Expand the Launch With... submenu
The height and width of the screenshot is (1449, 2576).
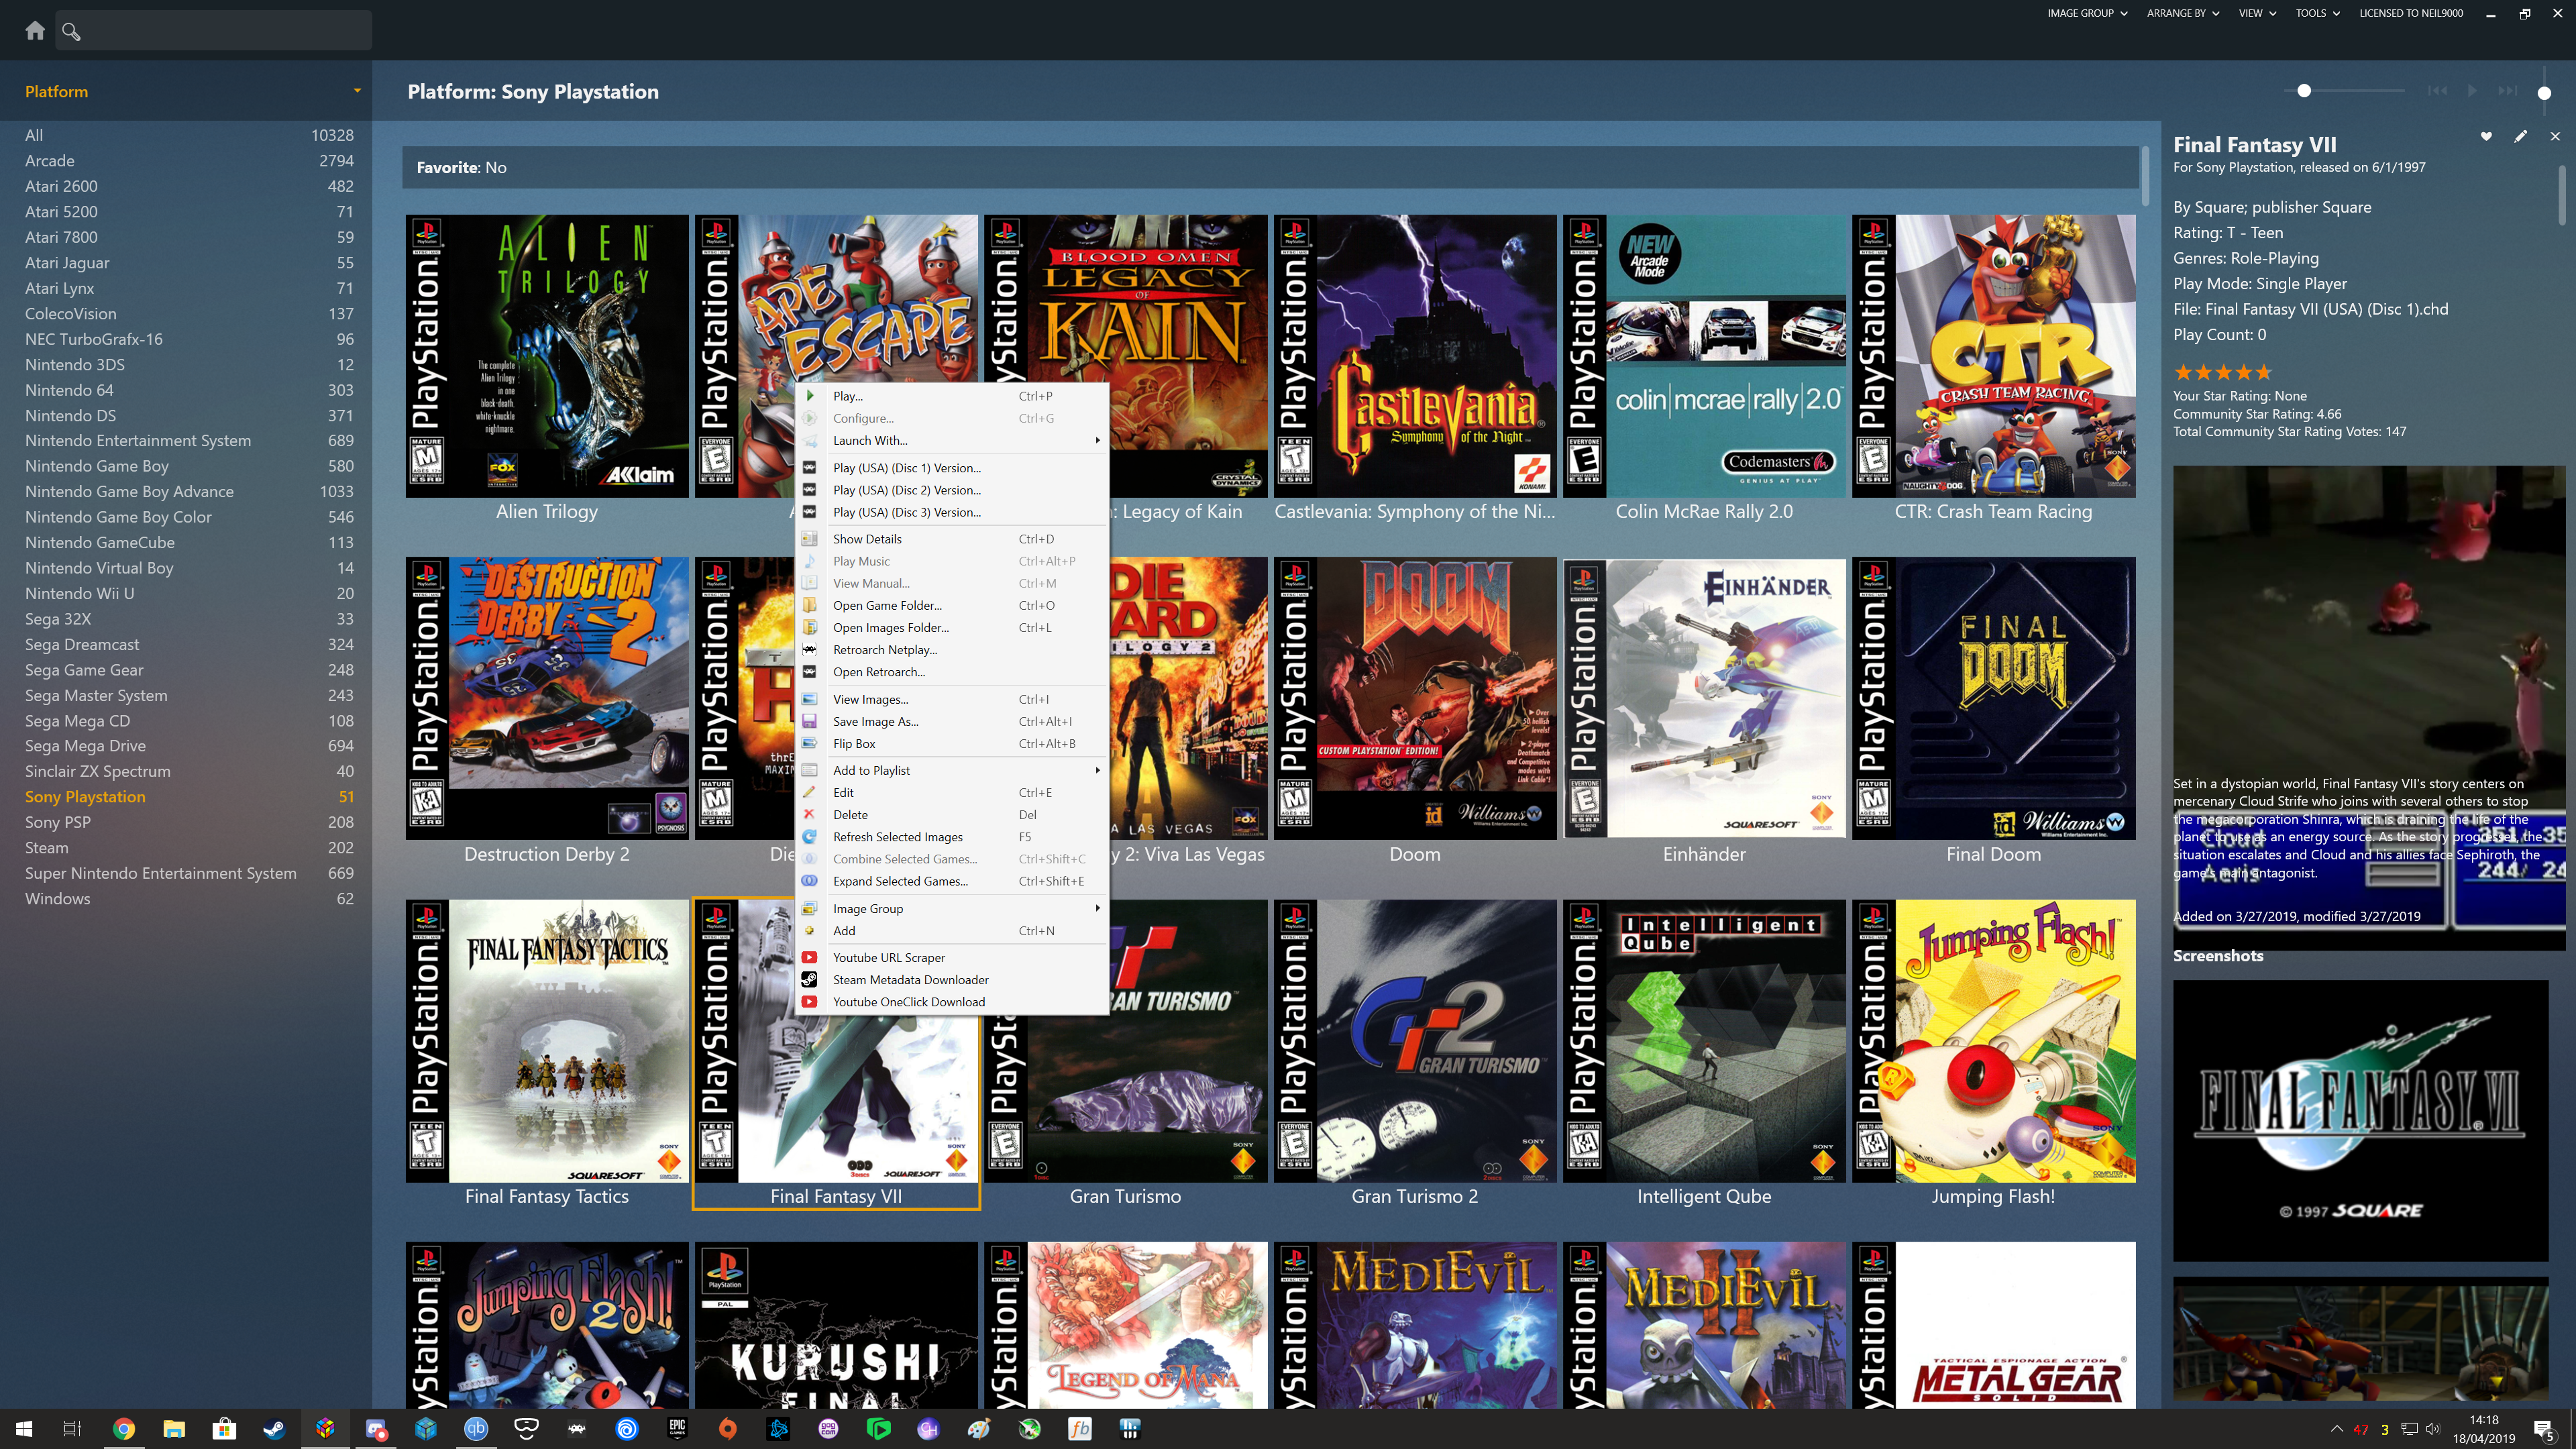[x=952, y=441]
